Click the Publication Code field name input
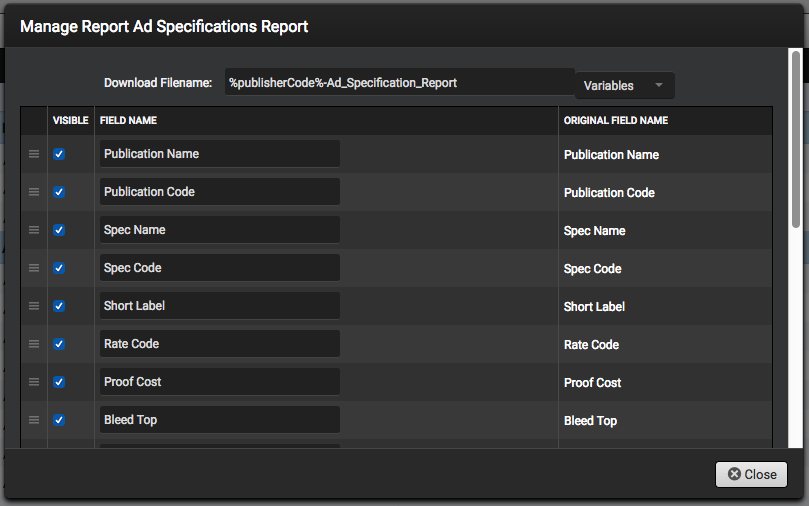This screenshot has height=506, width=809. click(x=220, y=191)
